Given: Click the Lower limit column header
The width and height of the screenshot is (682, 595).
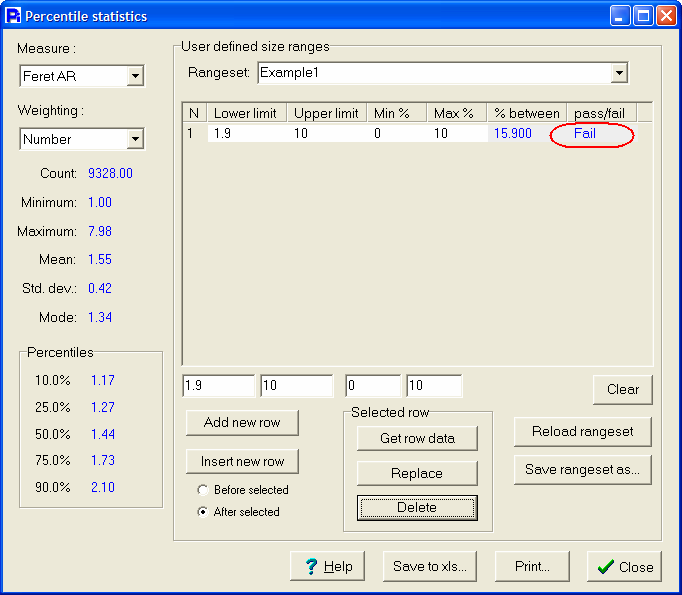Looking at the screenshot, I should point(247,113).
